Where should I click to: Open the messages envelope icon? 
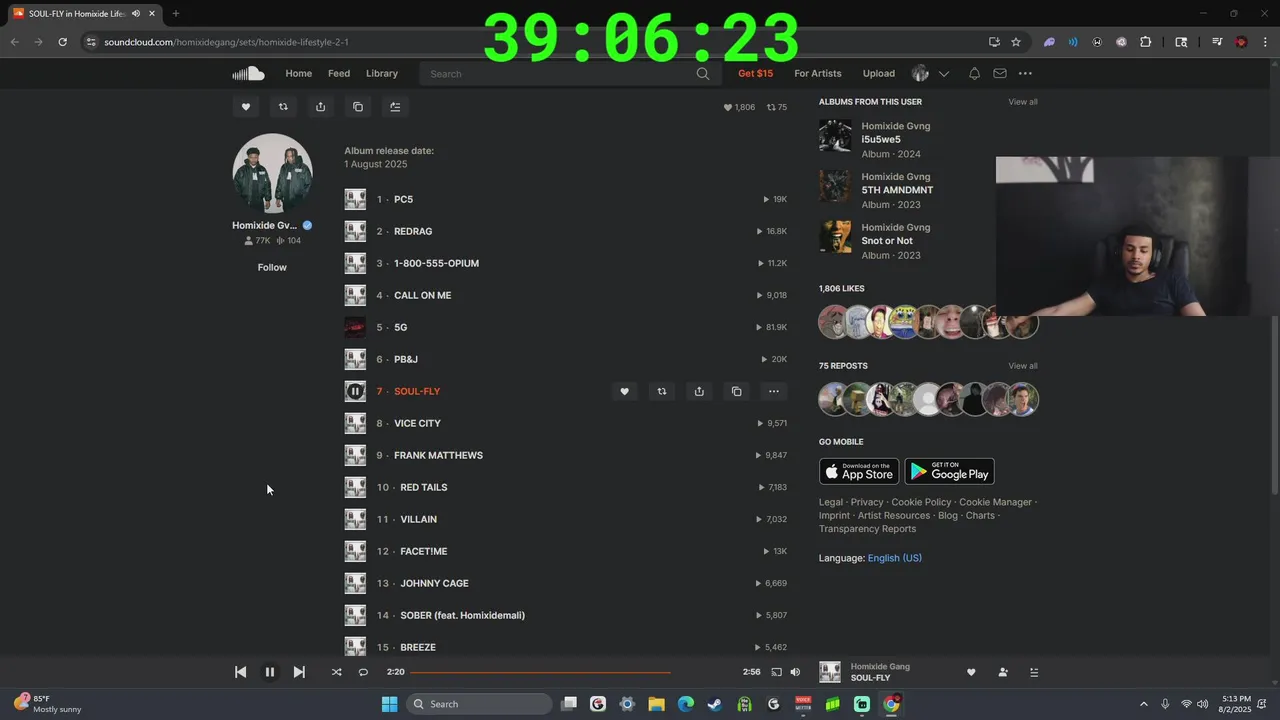click(x=1000, y=73)
